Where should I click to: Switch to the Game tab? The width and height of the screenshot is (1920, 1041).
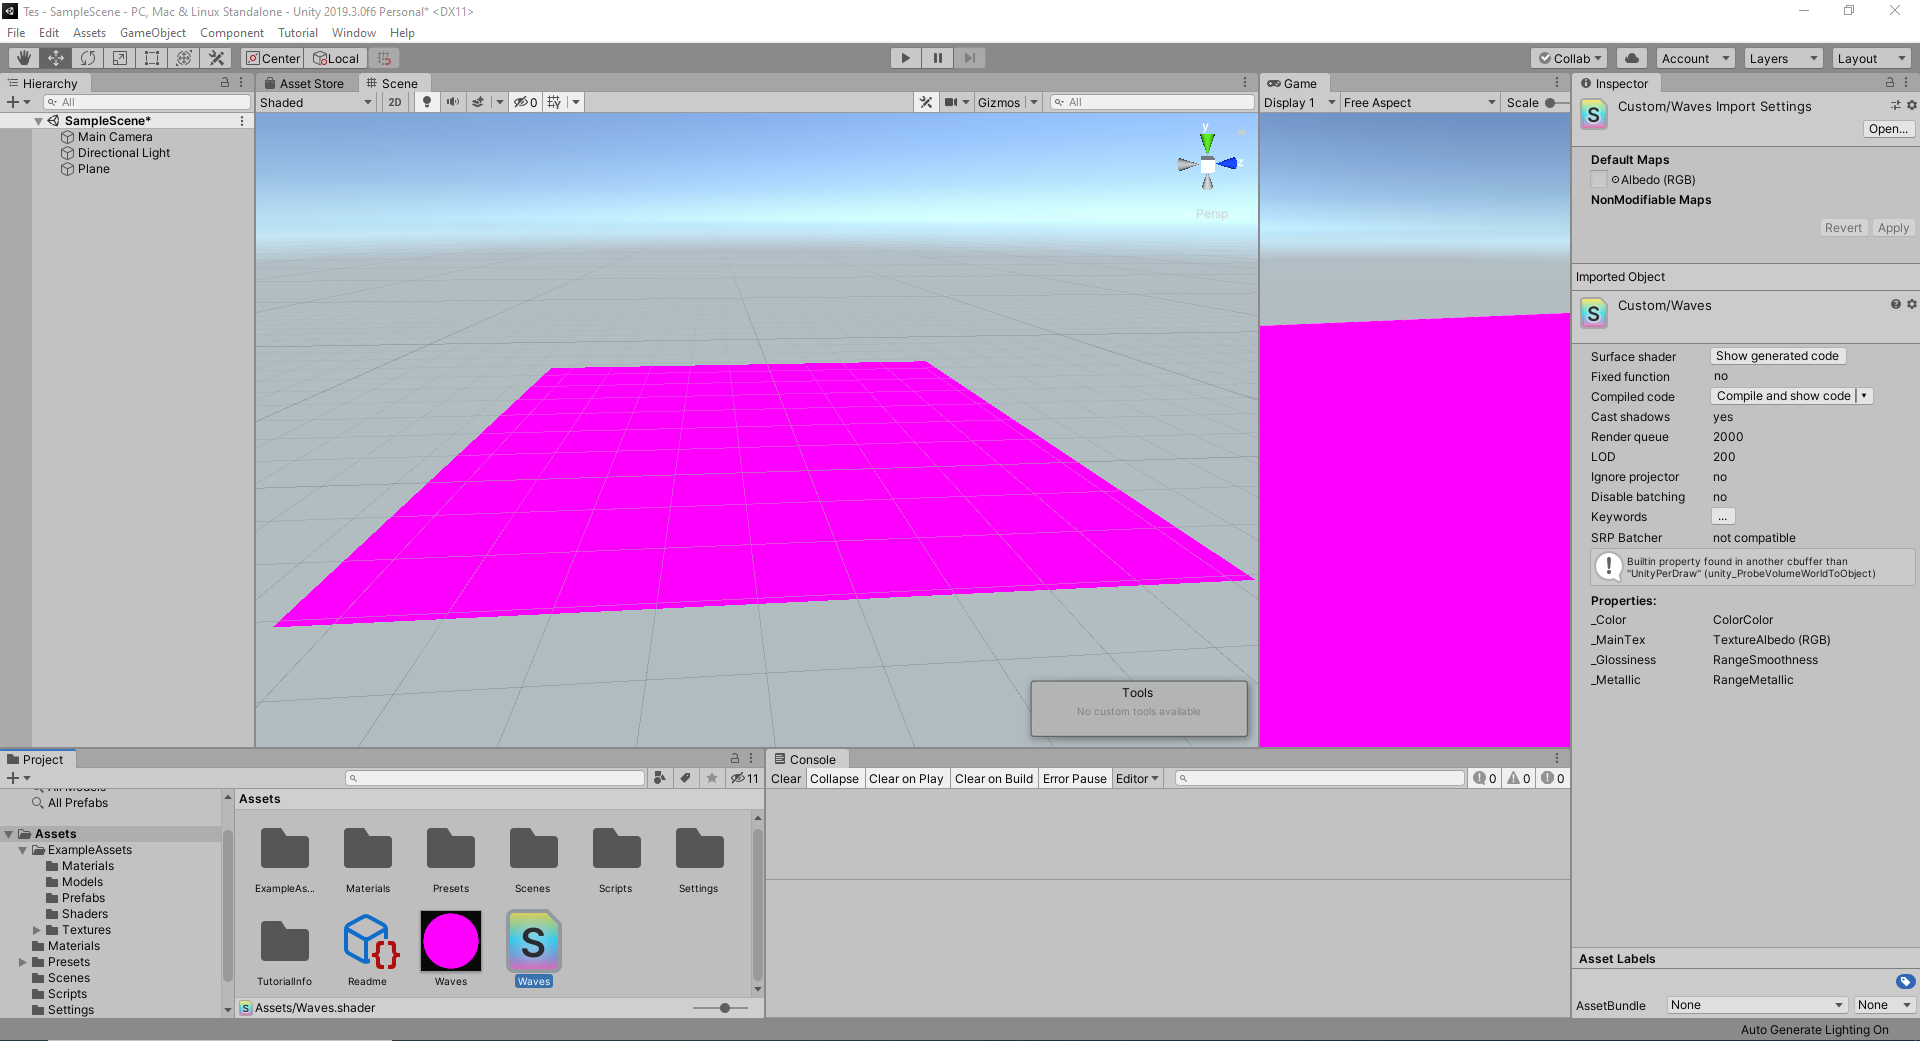pos(1292,83)
